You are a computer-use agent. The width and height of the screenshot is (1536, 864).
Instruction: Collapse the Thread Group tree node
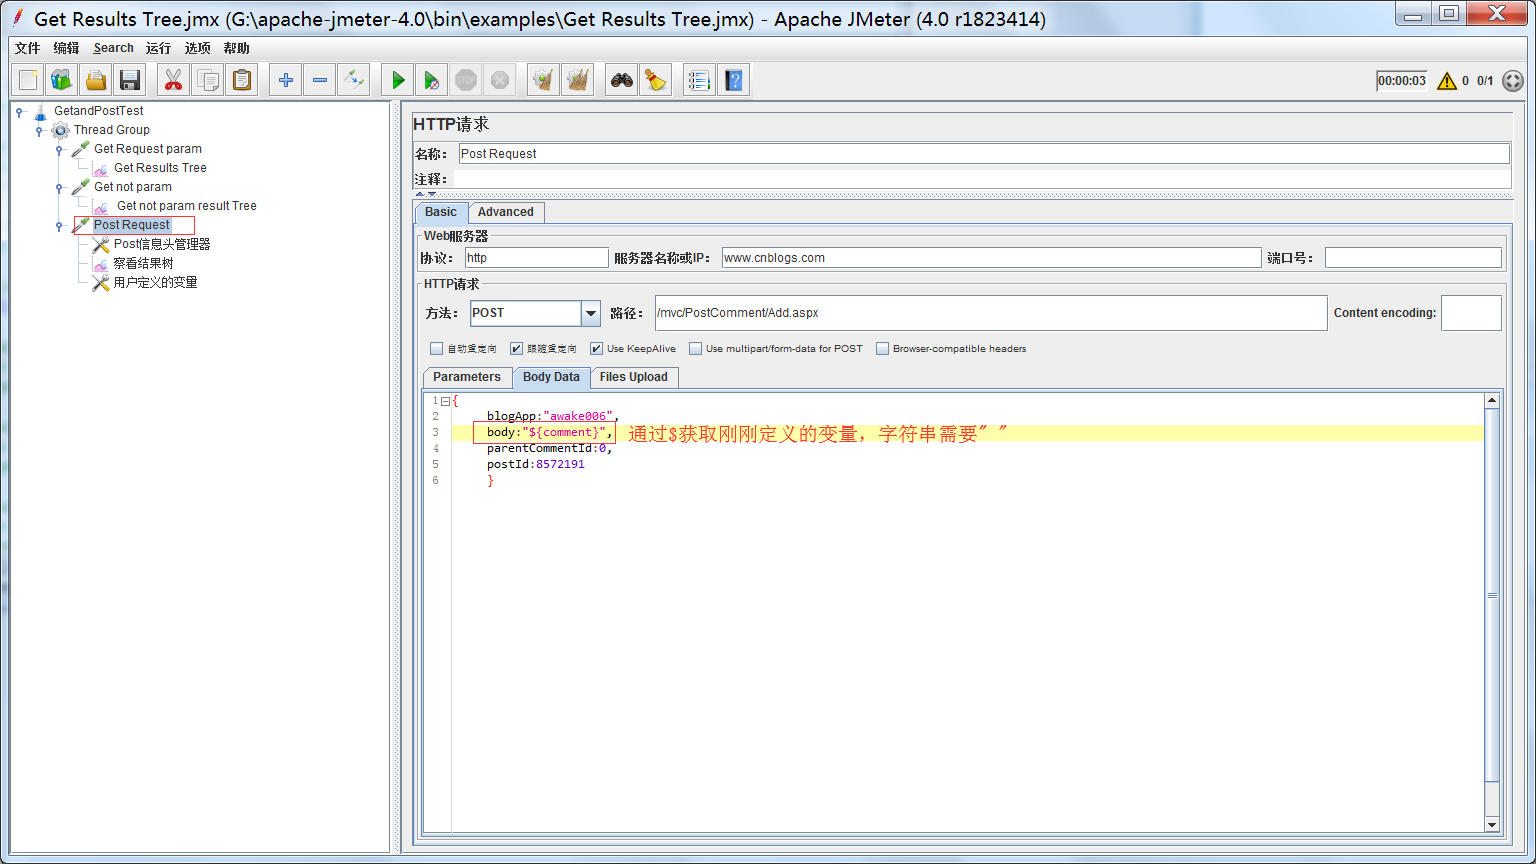click(x=39, y=130)
